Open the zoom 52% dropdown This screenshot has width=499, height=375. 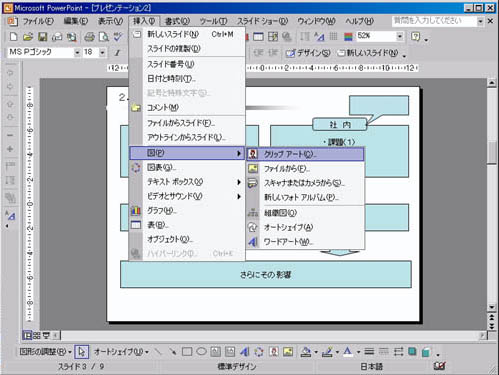click(400, 36)
